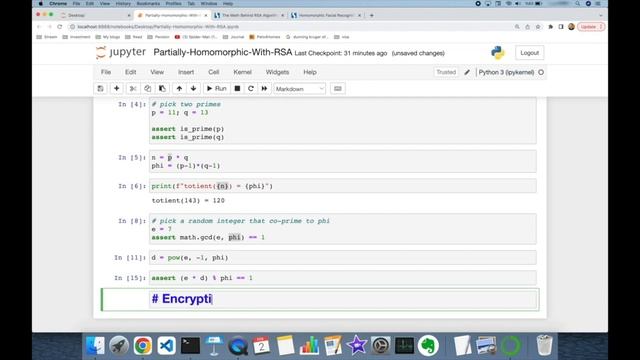
Task: Click the Jupyter logo
Action: pos(120,53)
